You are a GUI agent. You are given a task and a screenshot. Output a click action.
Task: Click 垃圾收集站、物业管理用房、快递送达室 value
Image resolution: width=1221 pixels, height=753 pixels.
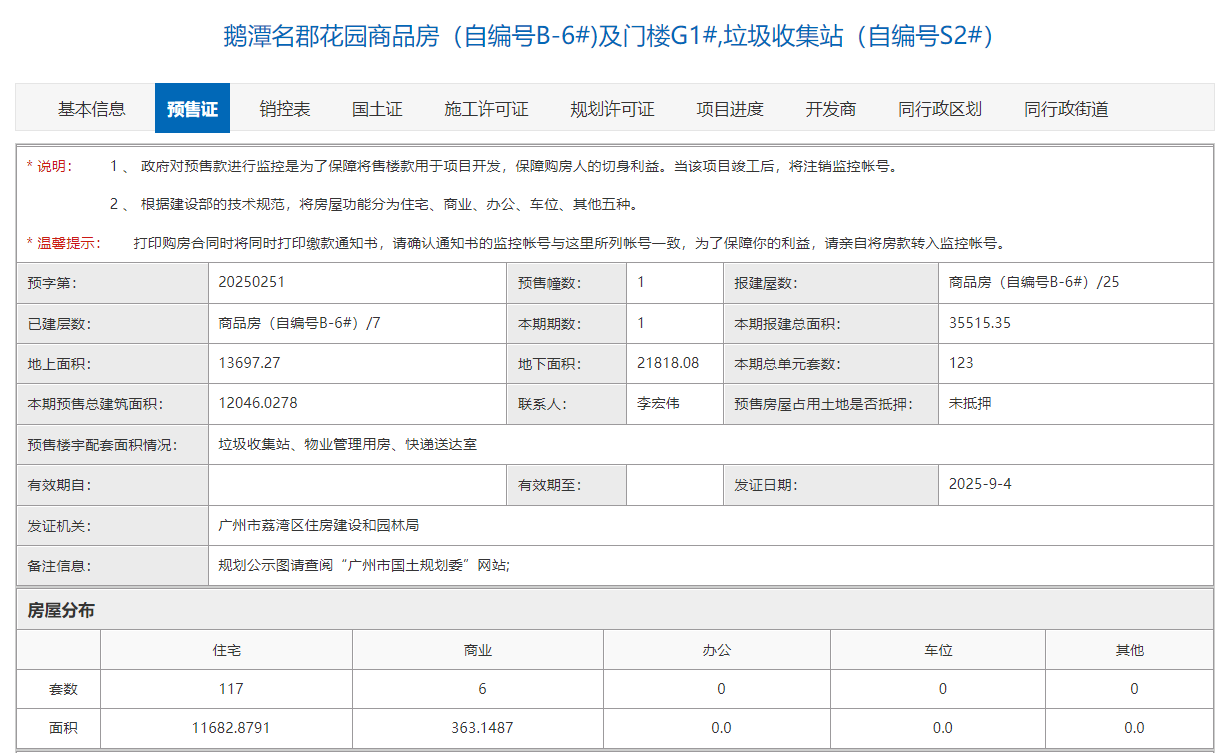coord(348,444)
